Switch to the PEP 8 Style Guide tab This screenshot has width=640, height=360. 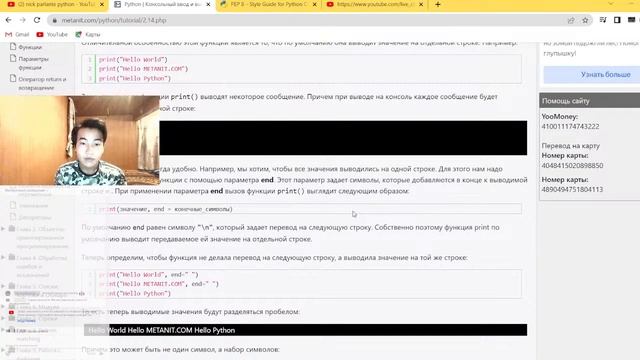(x=269, y=4)
